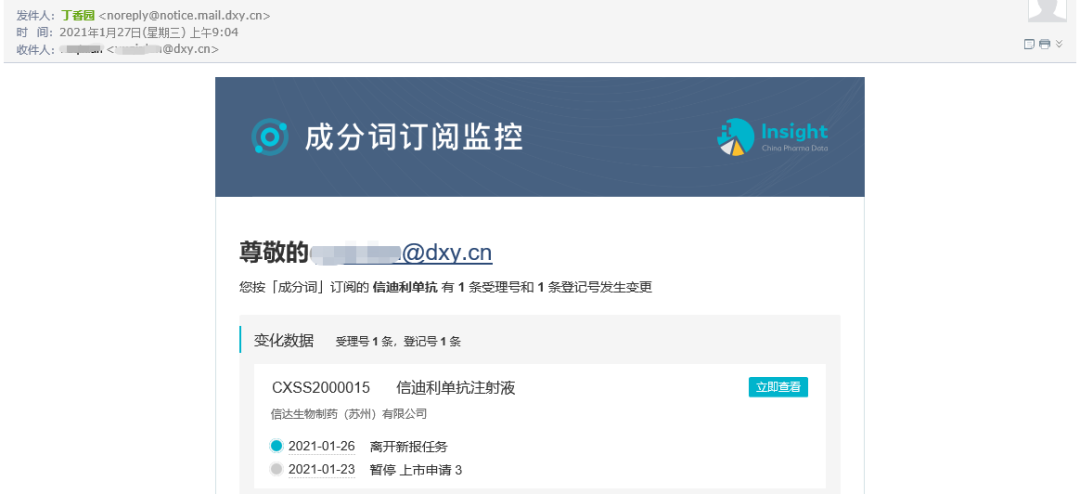Open the note/memo icon in the mail header
This screenshot has height=494, width=1080.
1030,44
